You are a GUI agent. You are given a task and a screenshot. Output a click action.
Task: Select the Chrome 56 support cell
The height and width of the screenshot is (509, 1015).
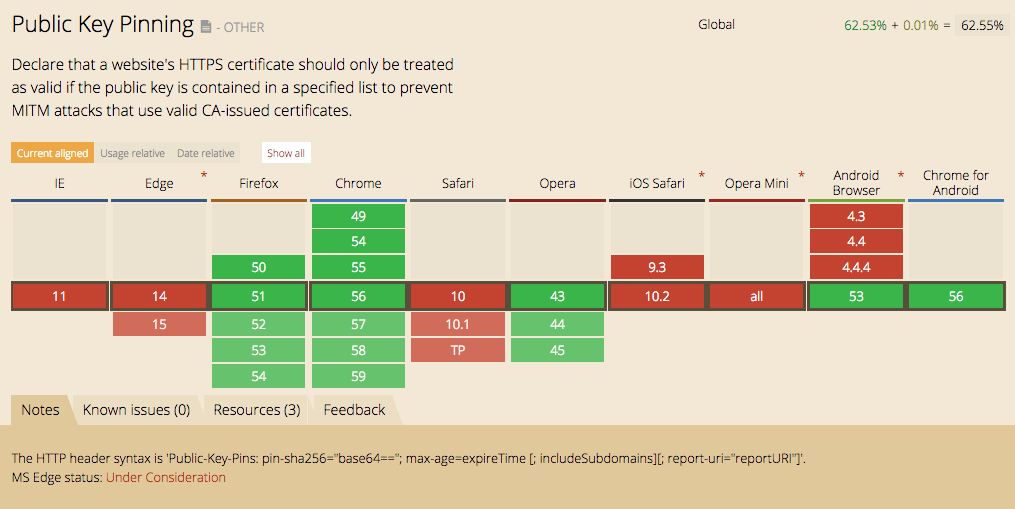pyautogui.click(x=358, y=297)
